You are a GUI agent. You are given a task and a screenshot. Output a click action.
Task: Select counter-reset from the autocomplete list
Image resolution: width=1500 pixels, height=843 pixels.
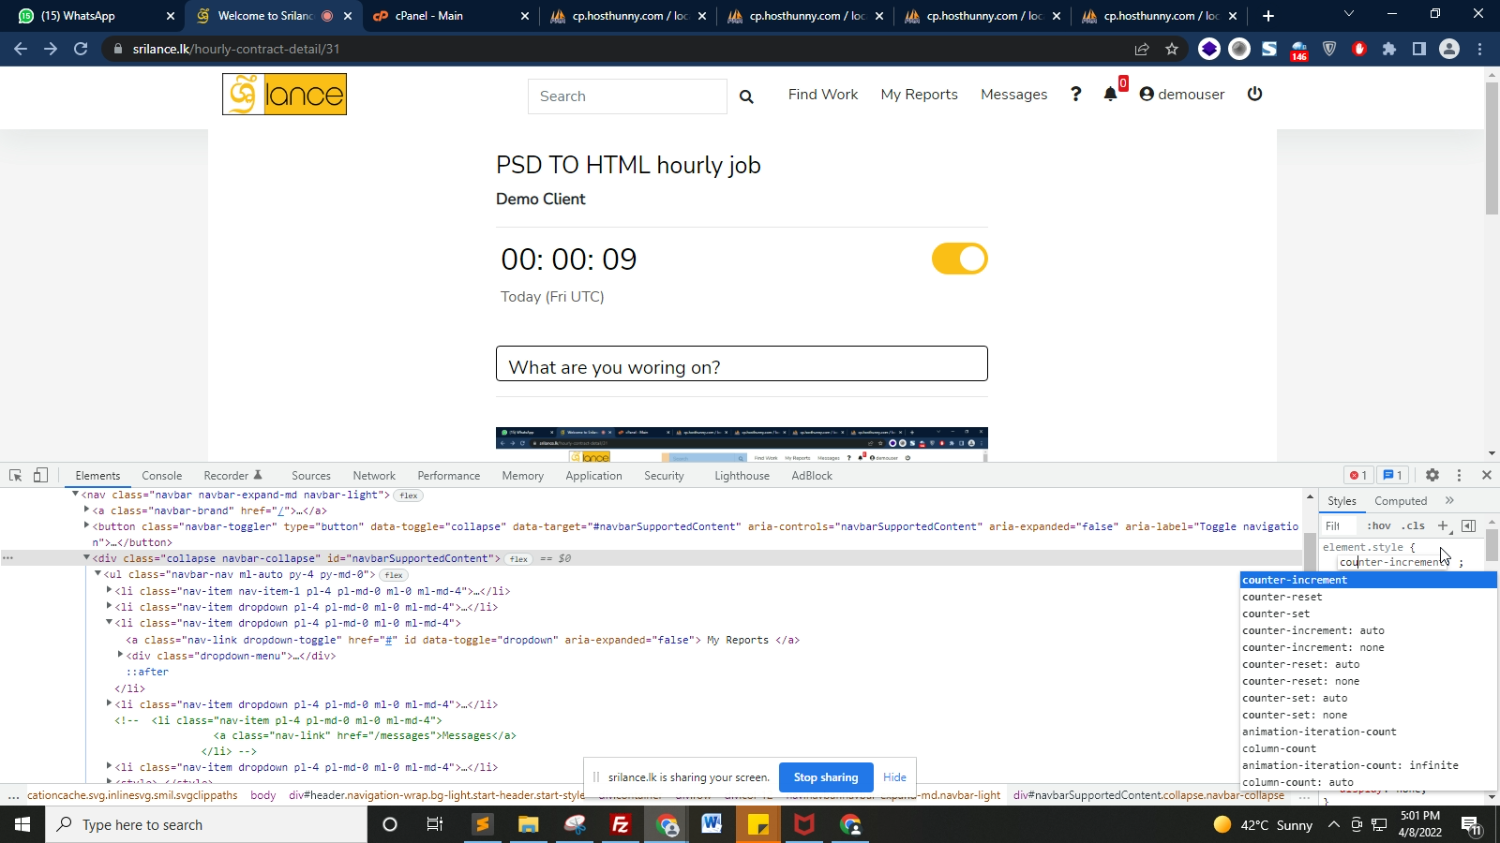(x=1282, y=597)
